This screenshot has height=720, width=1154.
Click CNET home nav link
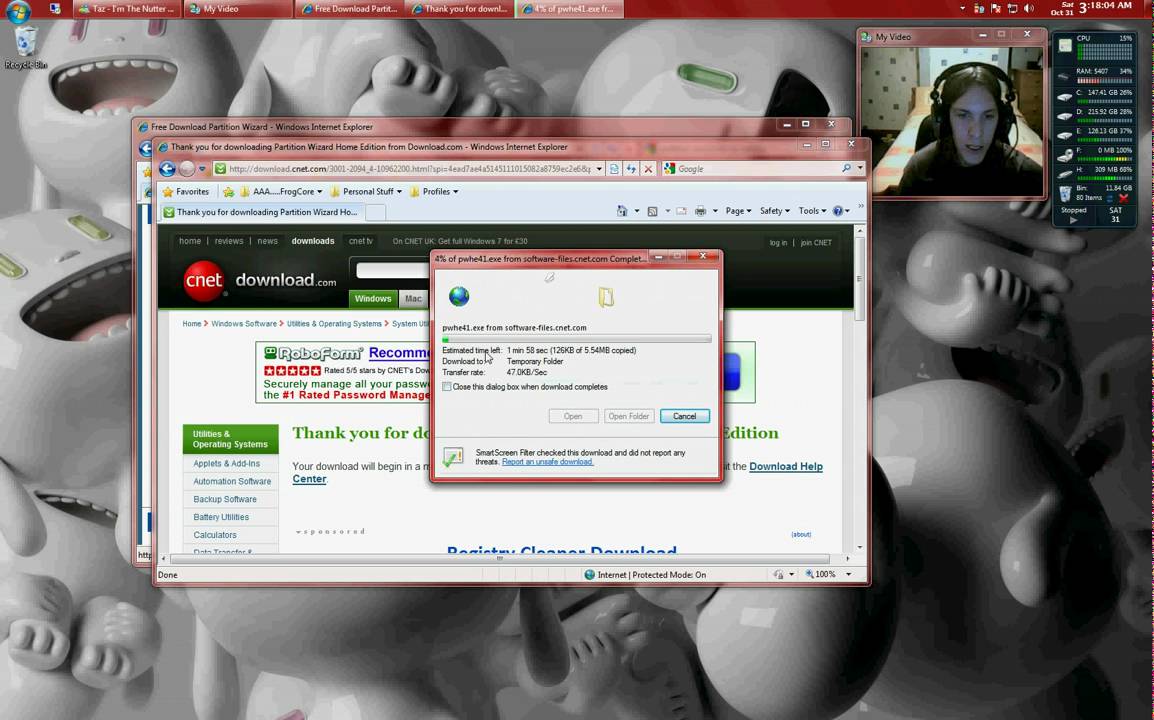[189, 241]
